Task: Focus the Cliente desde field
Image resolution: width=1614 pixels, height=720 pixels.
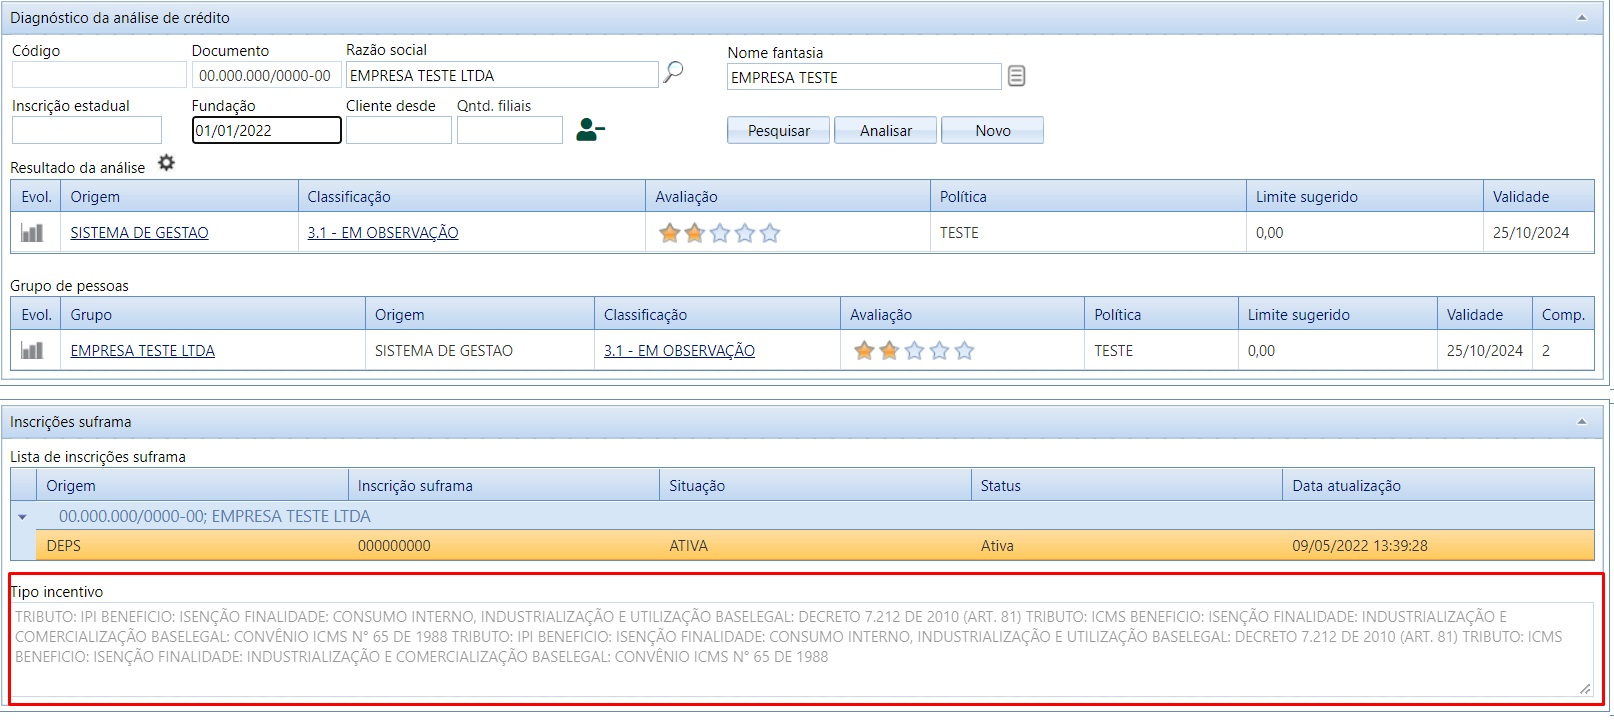Action: (399, 130)
